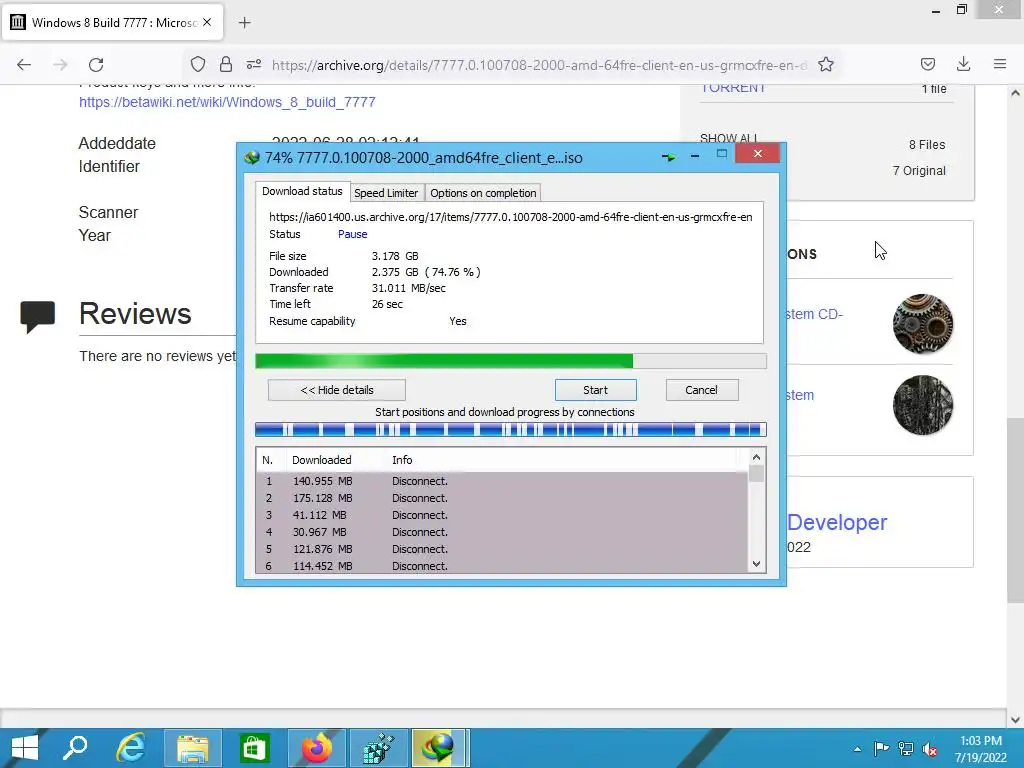The height and width of the screenshot is (768, 1024).
Task: Click the 7 Original count text
Action: 919,171
